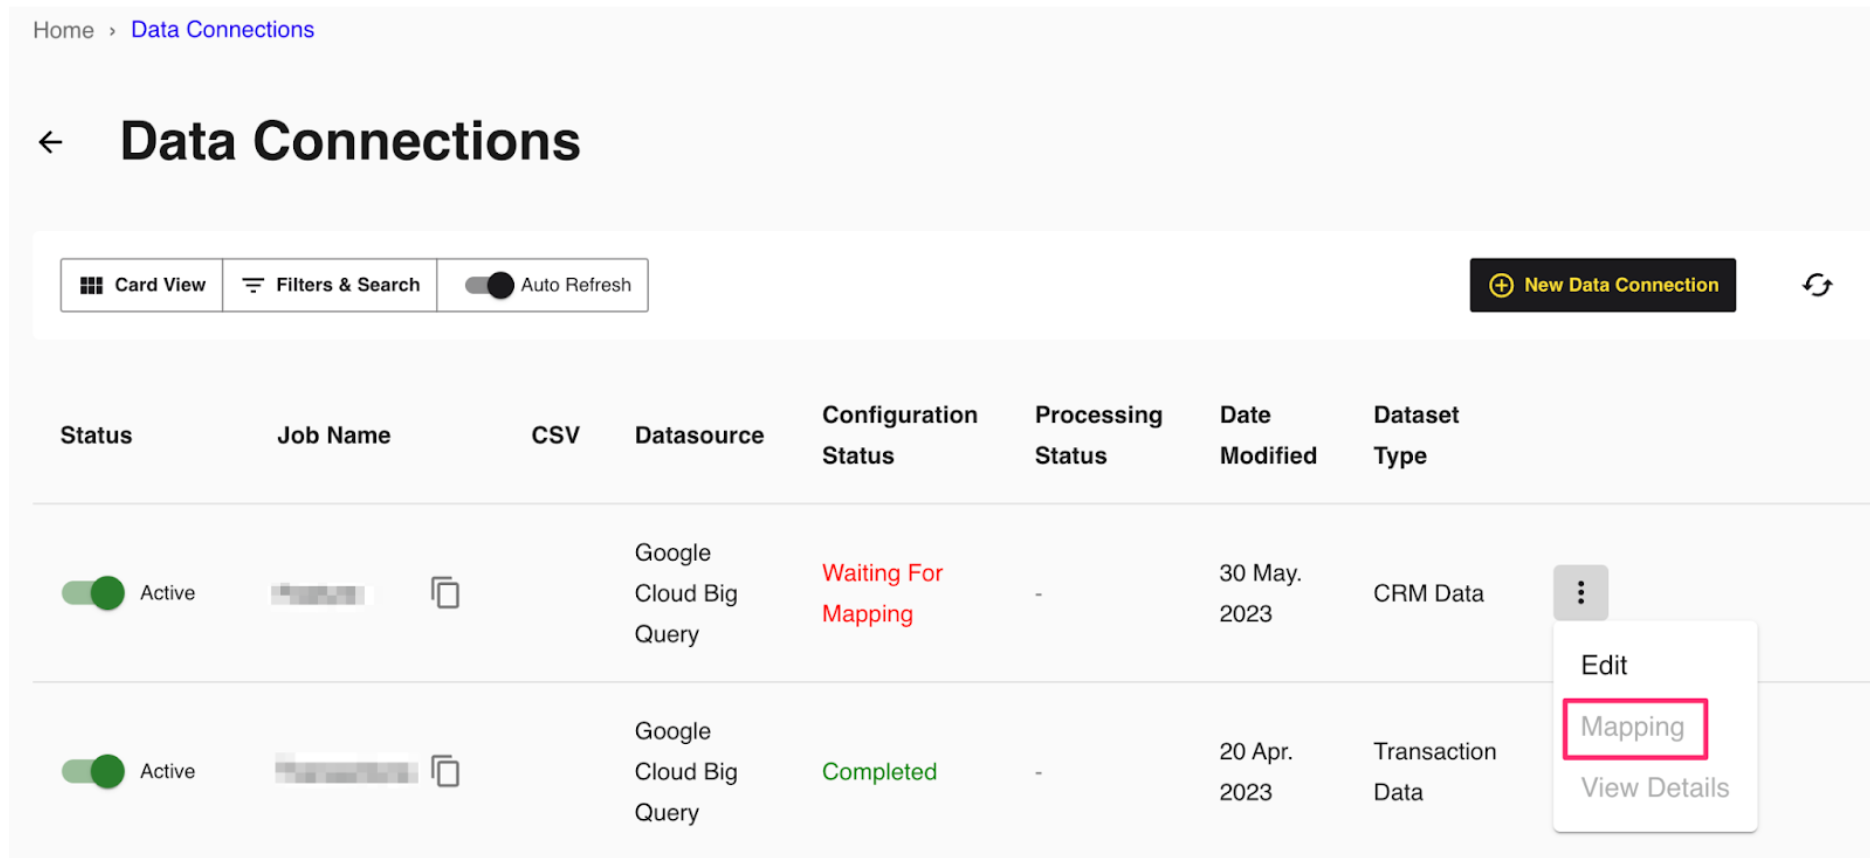Image resolution: width=1870 pixels, height=858 pixels.
Task: Click the Completed configuration status
Action: [x=879, y=772]
